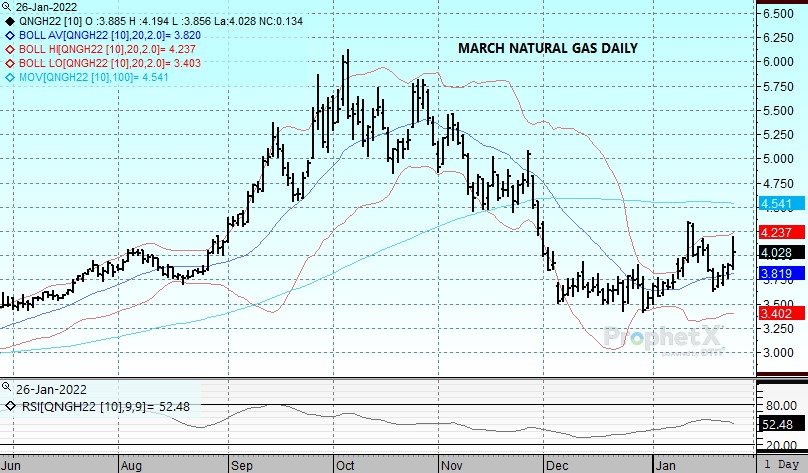808x473 pixels.
Task: Click the red diamond beside BOLL HI
Action: tap(10, 48)
